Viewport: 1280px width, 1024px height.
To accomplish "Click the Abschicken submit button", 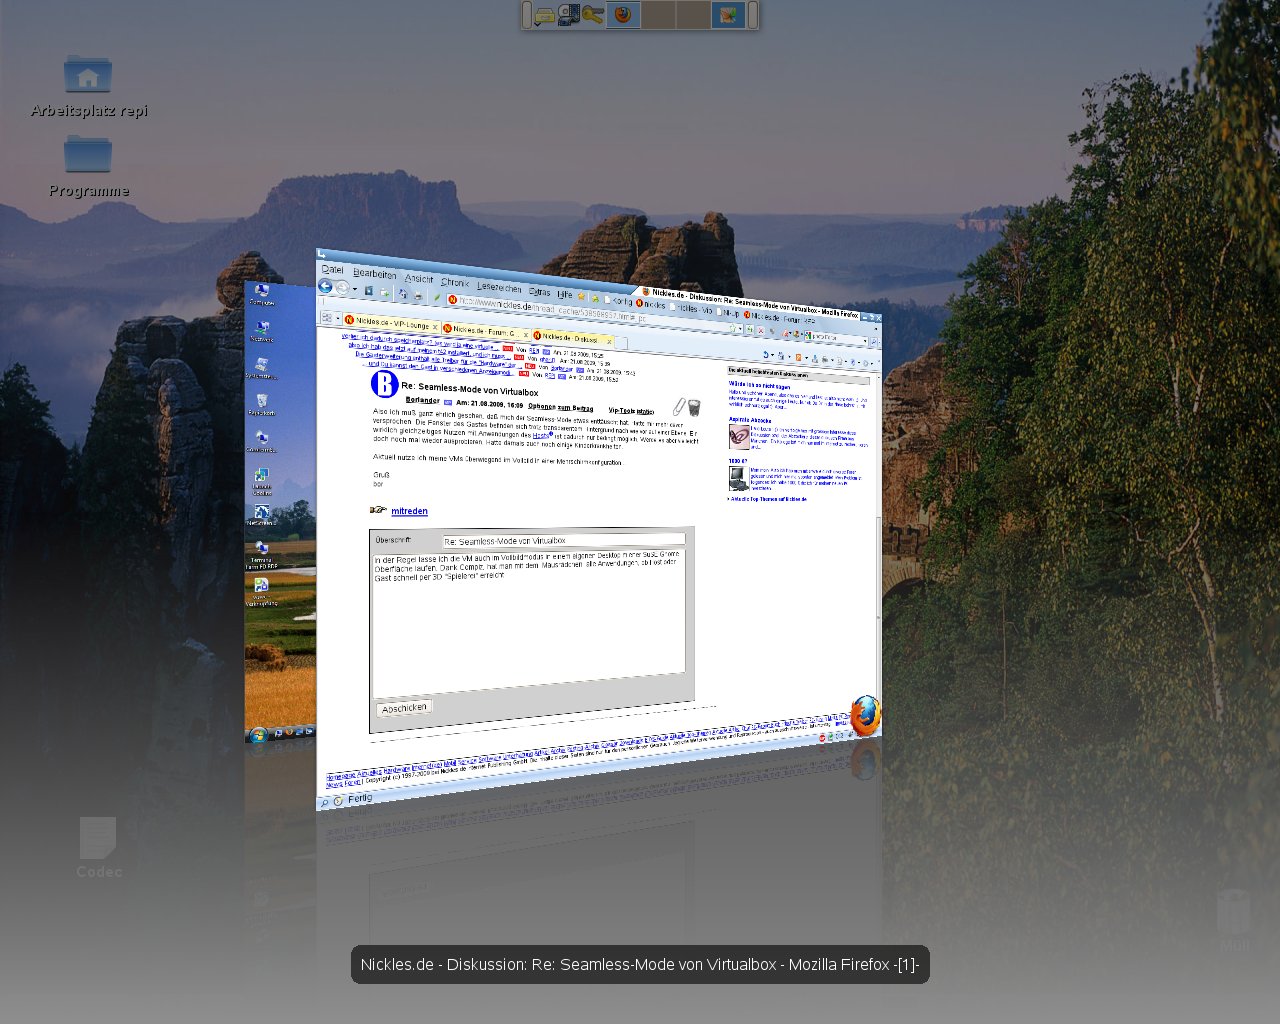I will (404, 708).
